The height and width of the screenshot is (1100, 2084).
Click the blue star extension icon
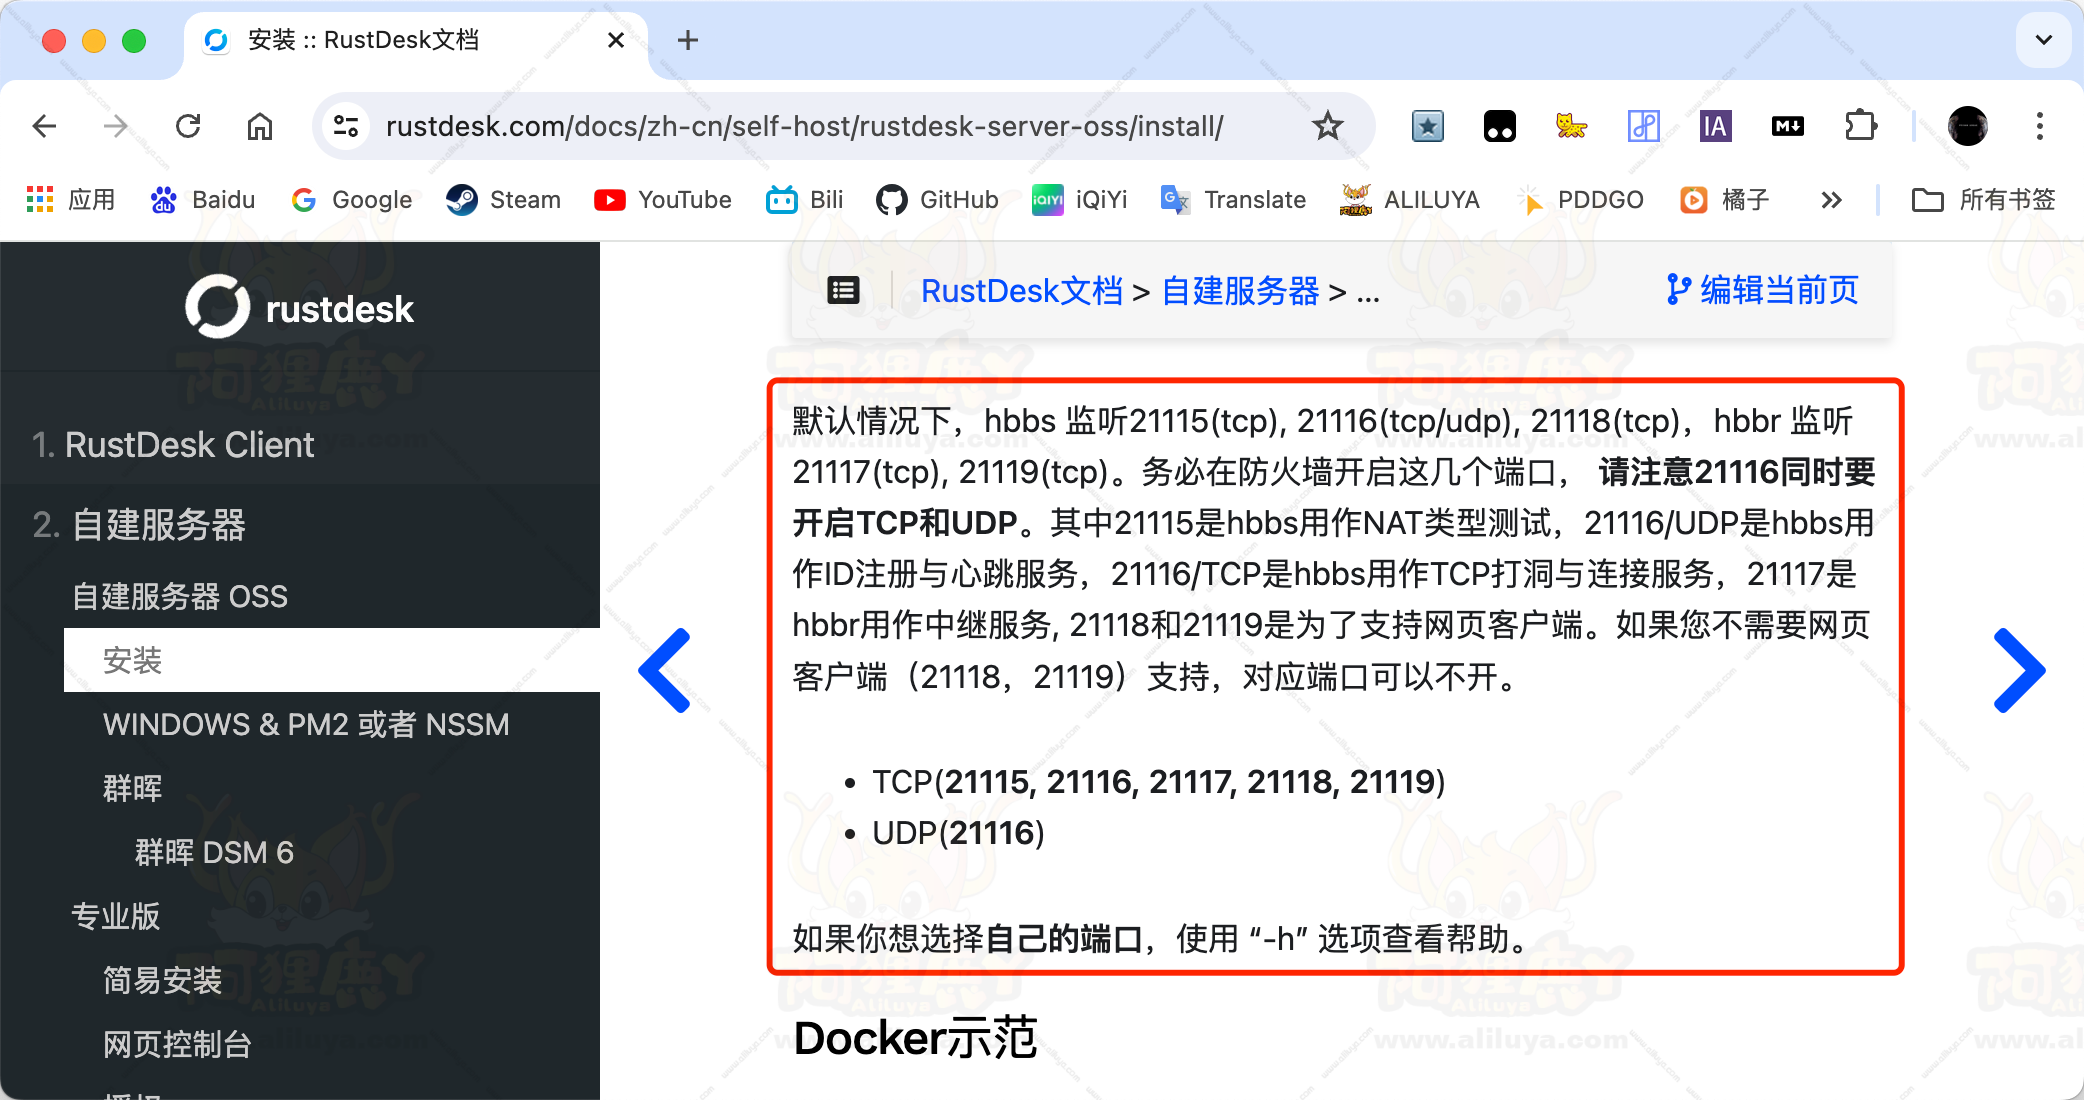[1427, 126]
